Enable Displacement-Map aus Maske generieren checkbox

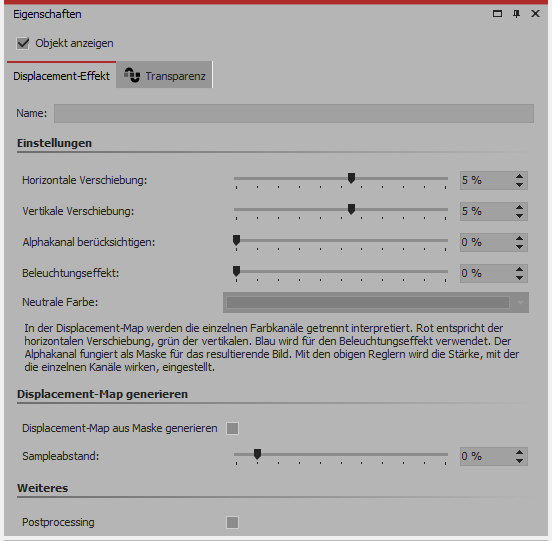click(x=232, y=428)
